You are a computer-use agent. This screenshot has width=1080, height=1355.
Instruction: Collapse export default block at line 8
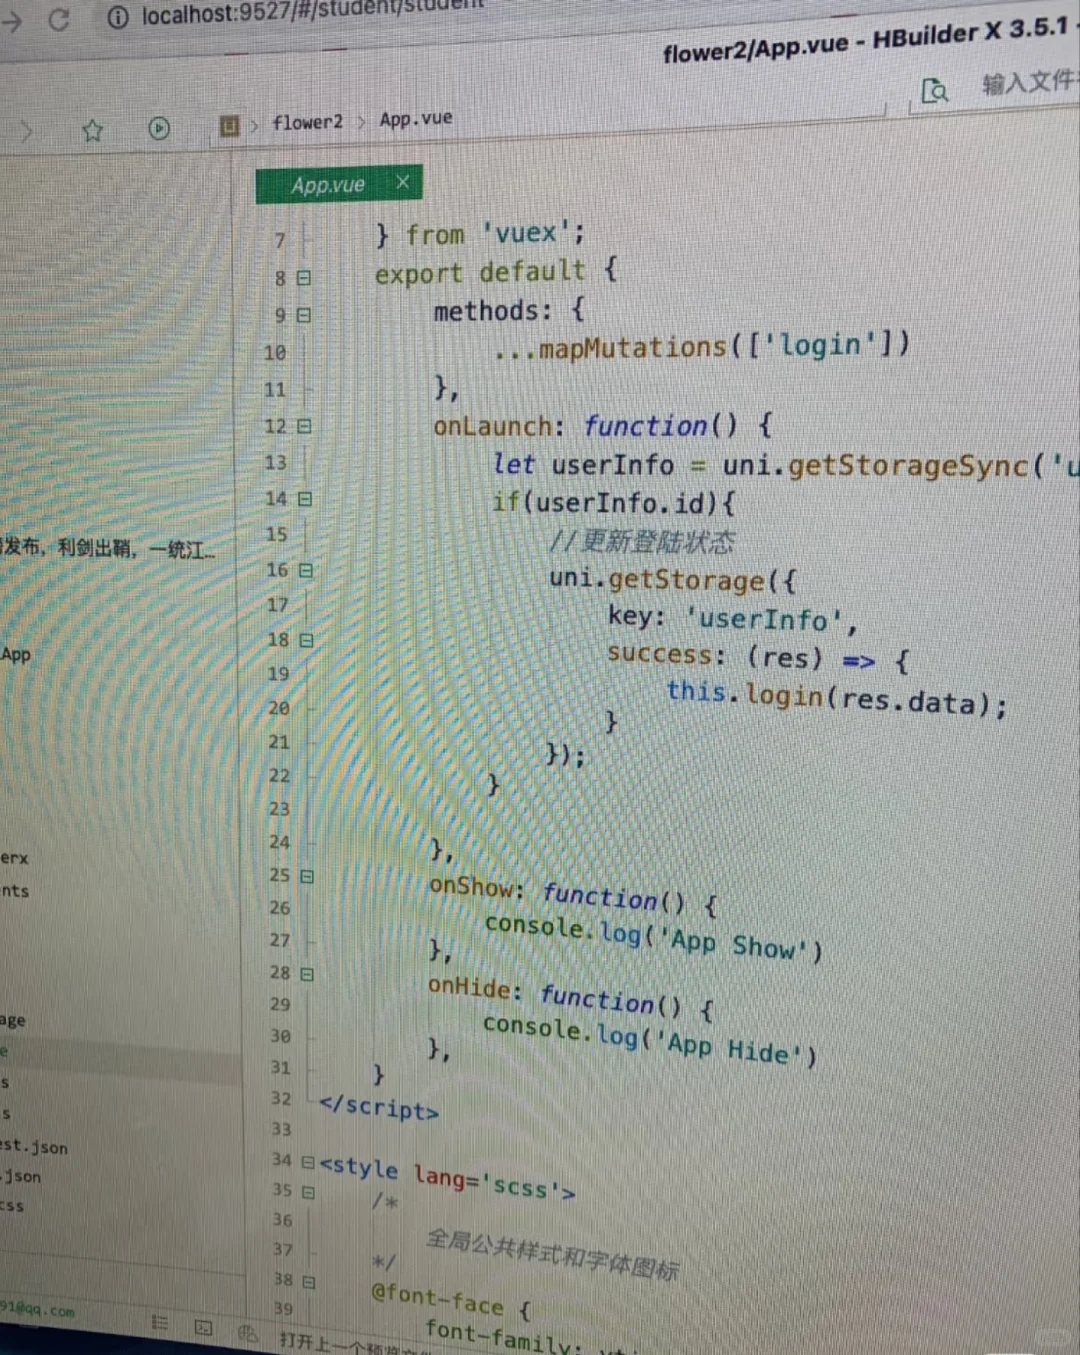[x=304, y=278]
